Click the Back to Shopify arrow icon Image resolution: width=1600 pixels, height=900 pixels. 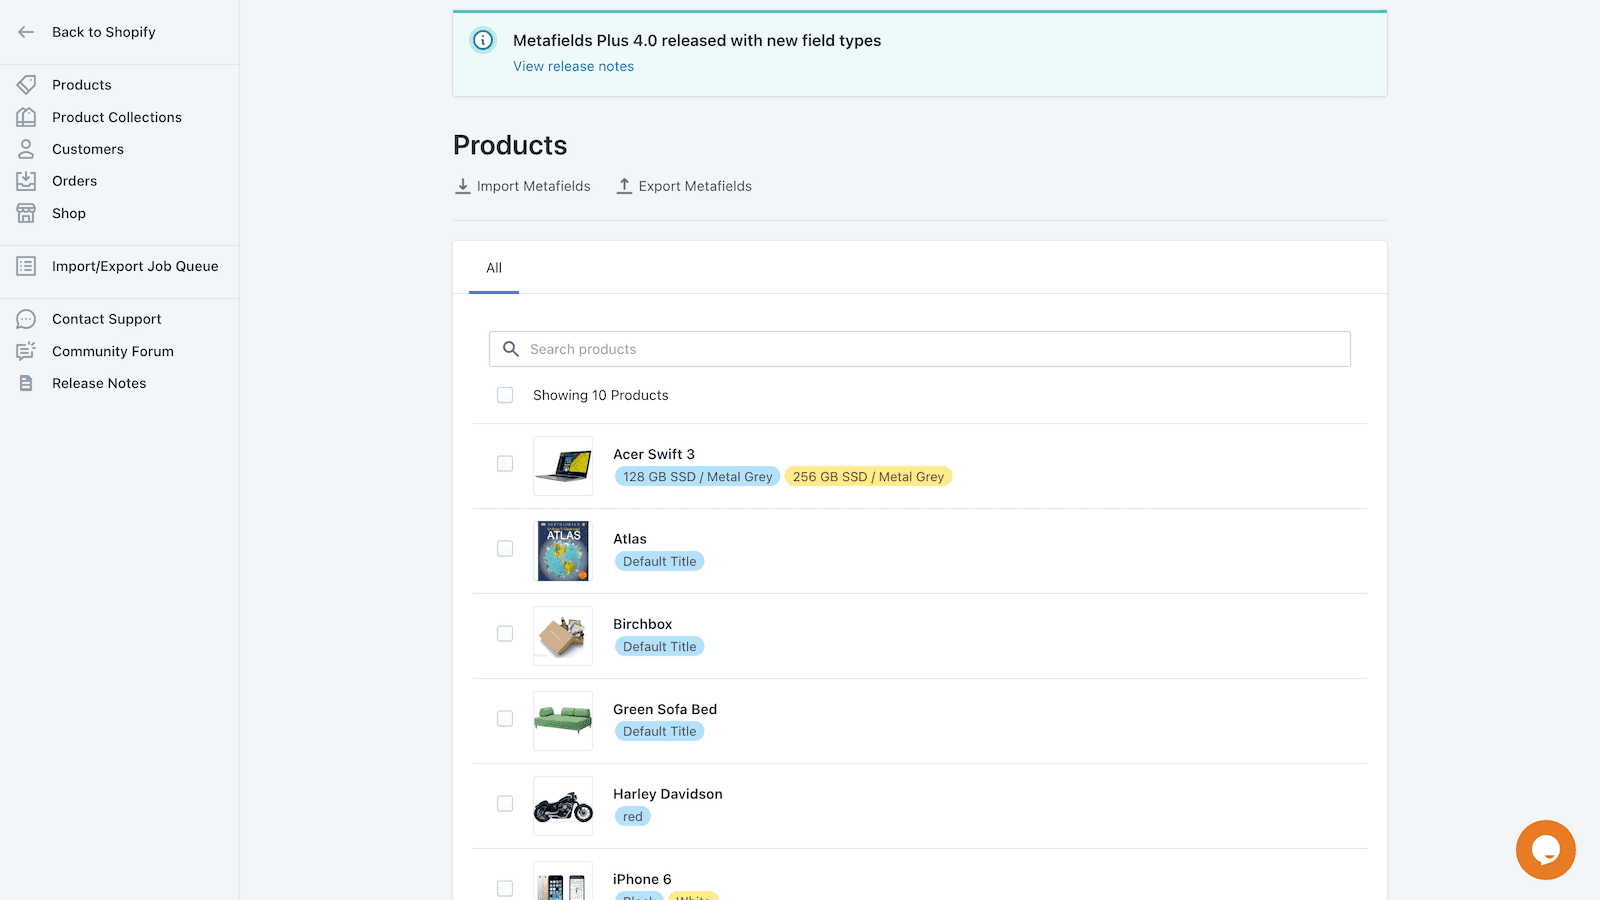point(26,32)
